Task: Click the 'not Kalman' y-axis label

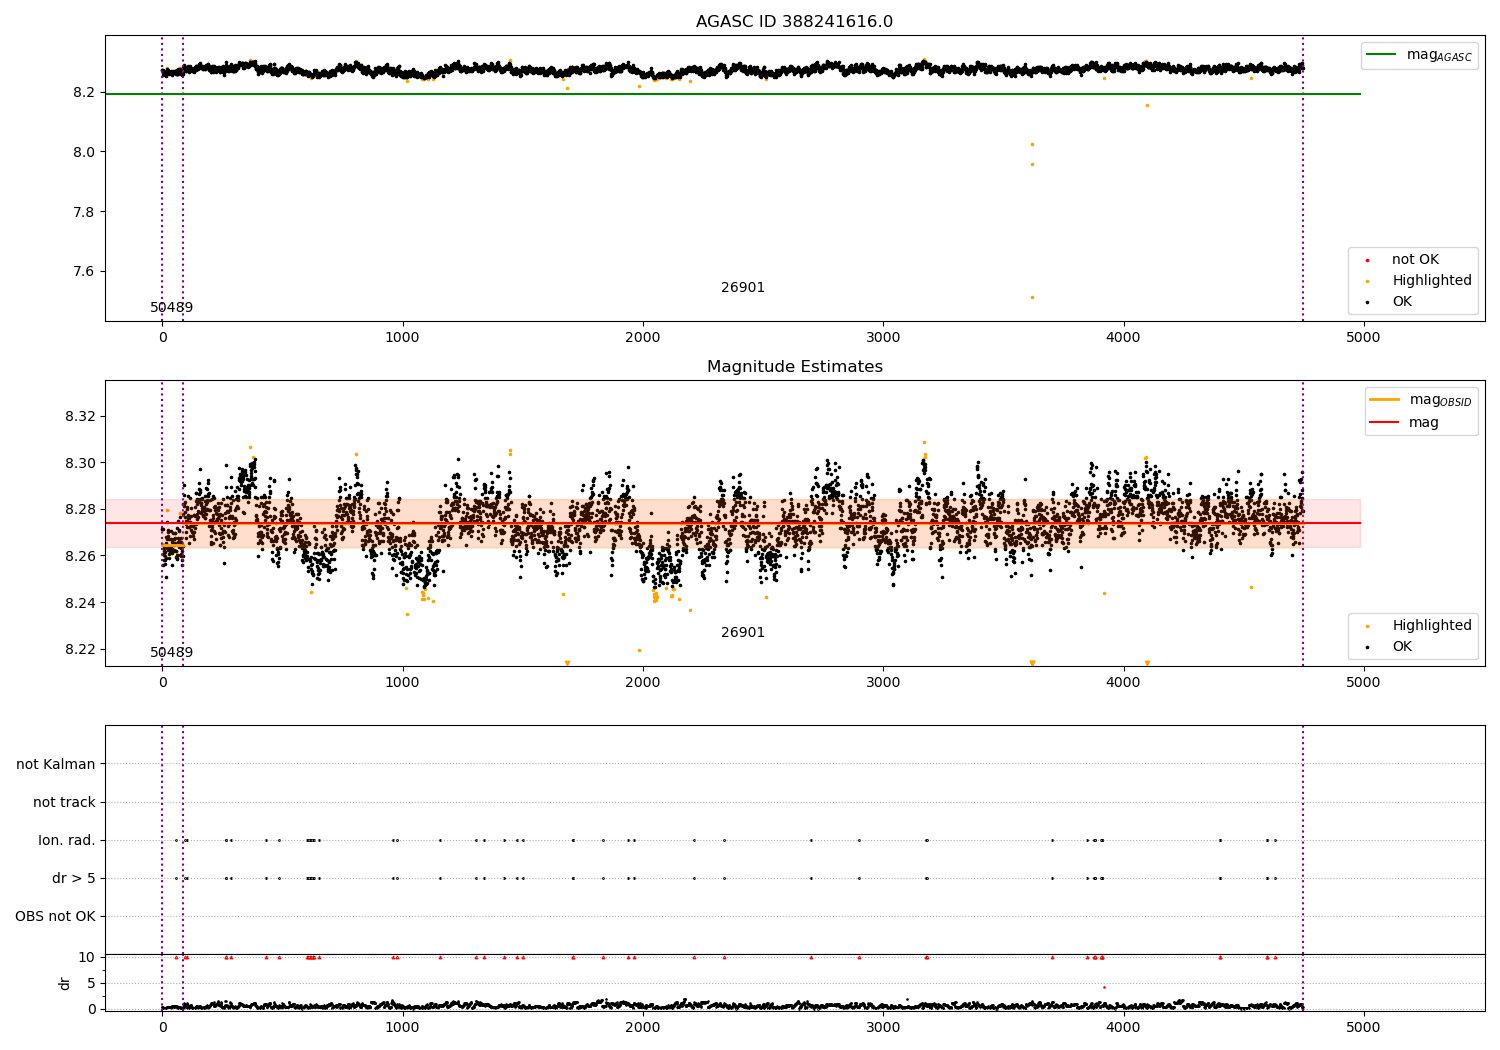Action: [56, 765]
